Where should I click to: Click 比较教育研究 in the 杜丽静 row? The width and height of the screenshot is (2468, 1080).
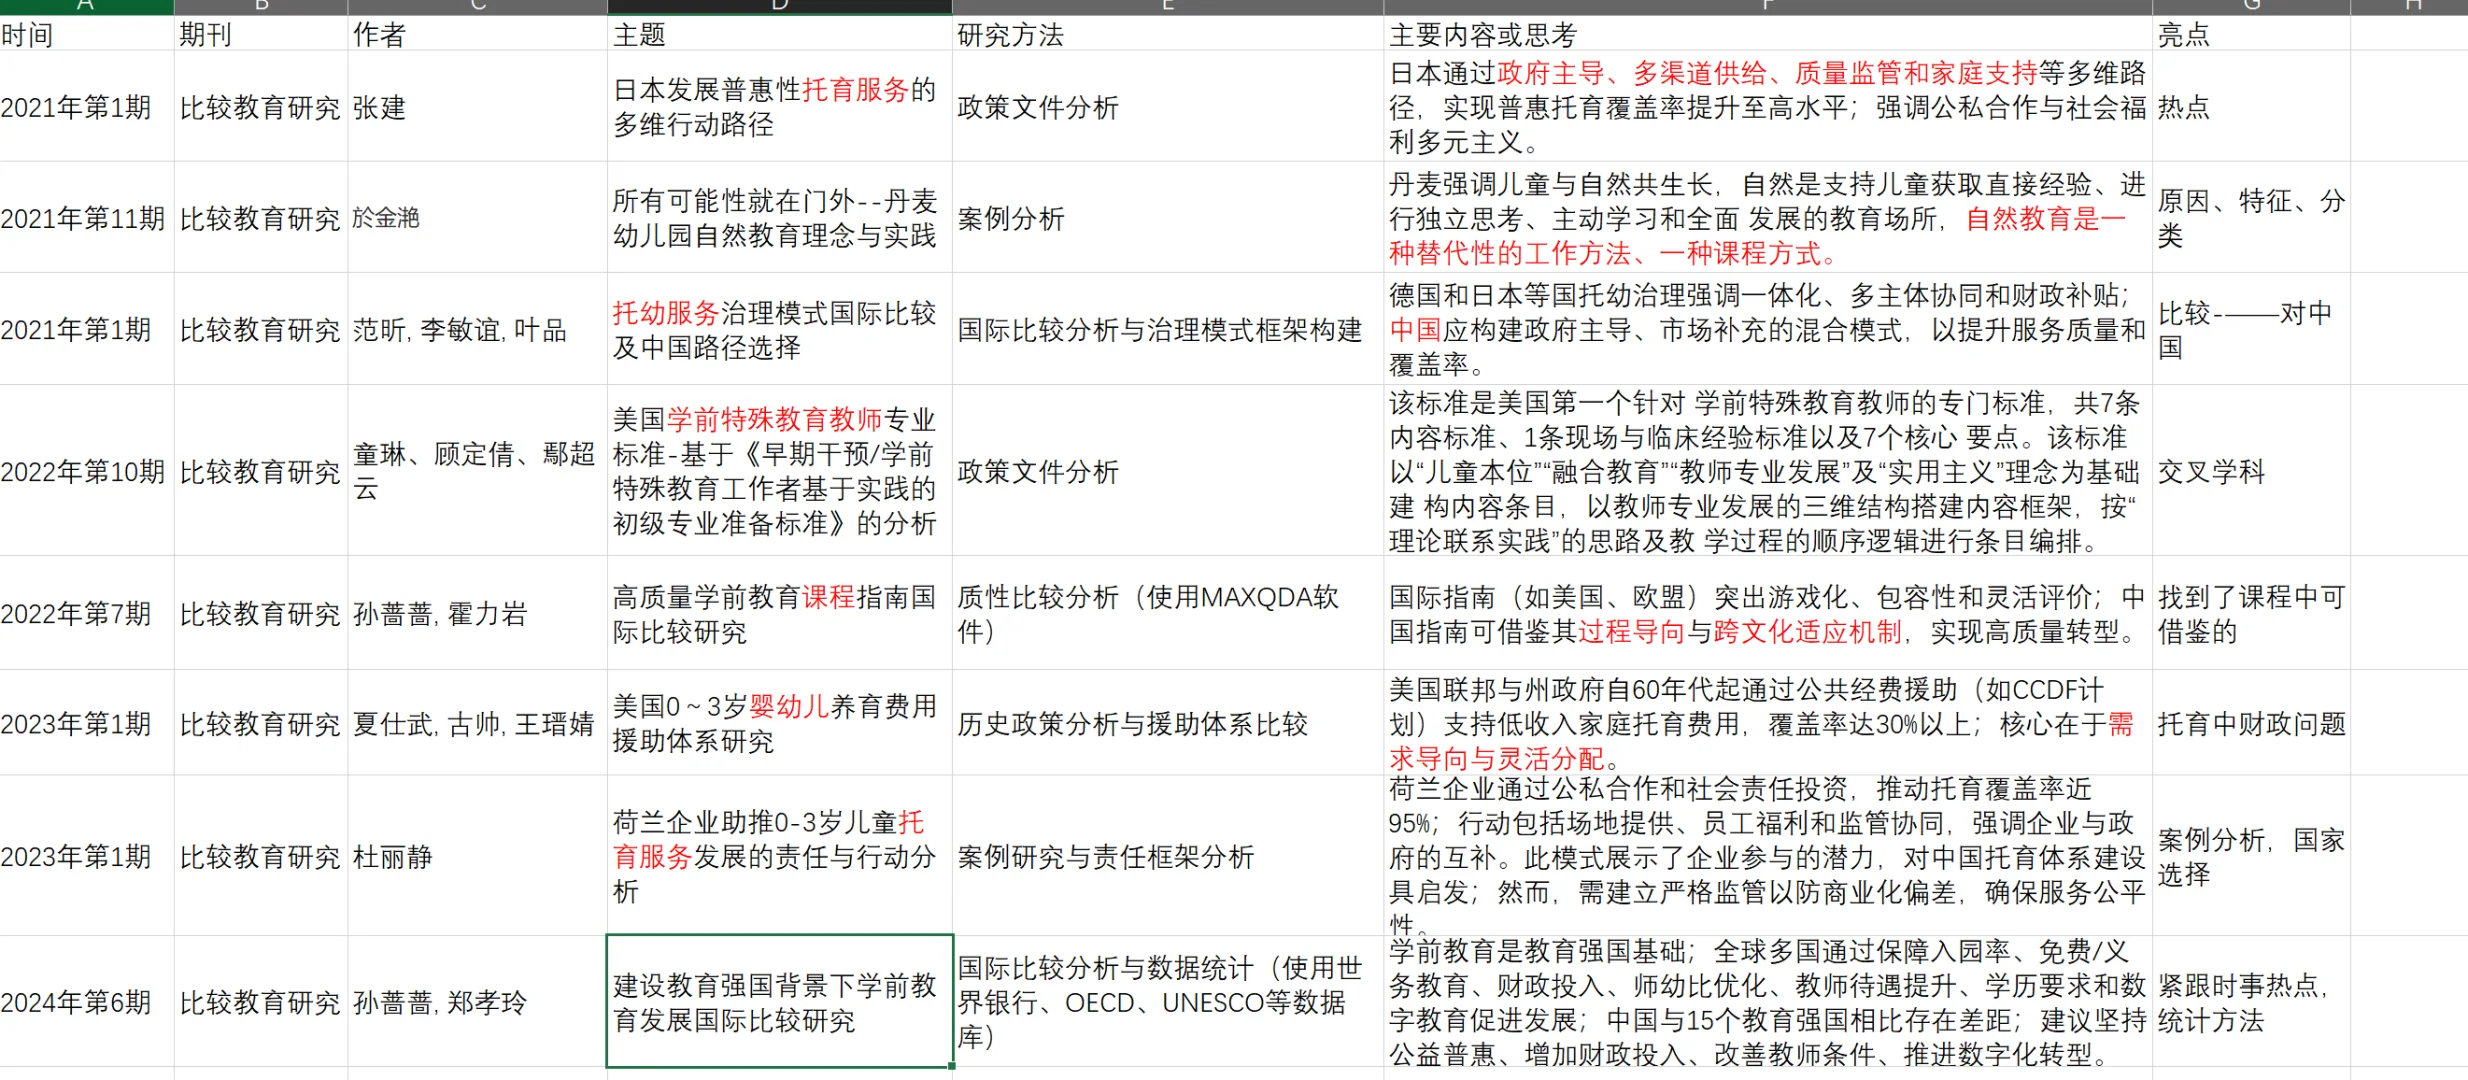tap(260, 856)
